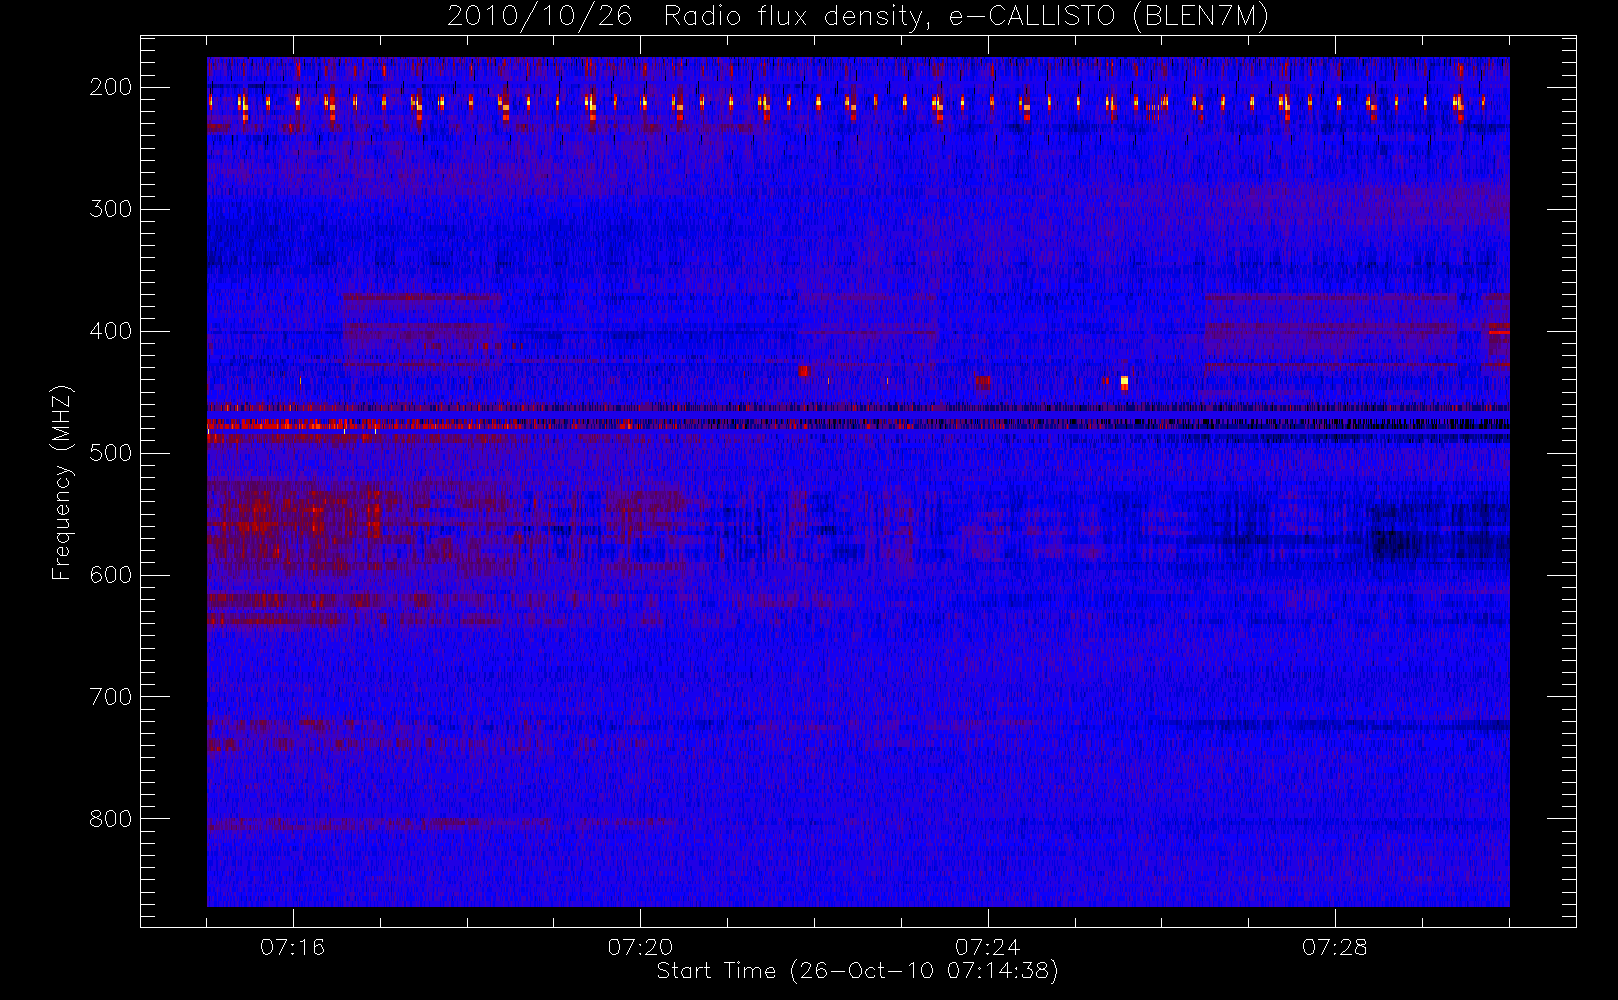The height and width of the screenshot is (1000, 1618).
Task: Click the 07:16 time tick label
Action: [293, 947]
